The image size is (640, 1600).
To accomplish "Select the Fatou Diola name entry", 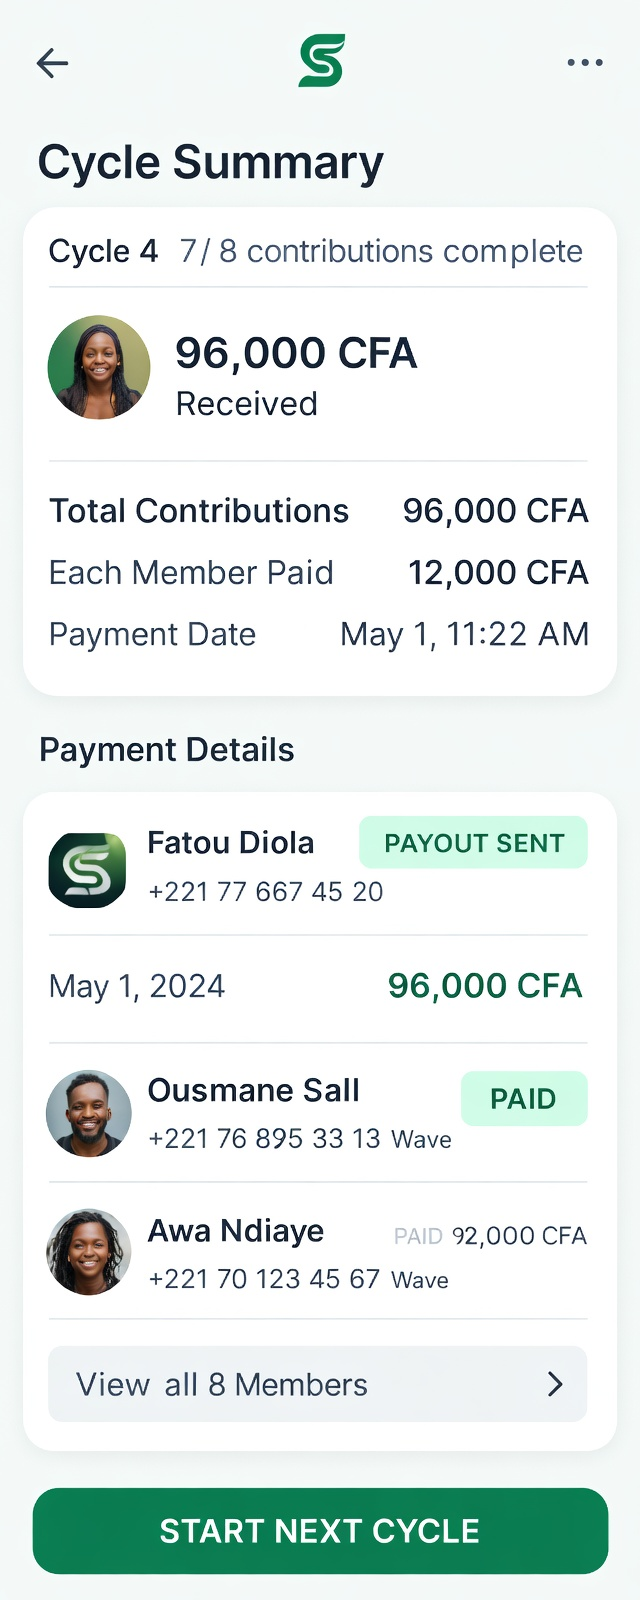I will tap(231, 843).
